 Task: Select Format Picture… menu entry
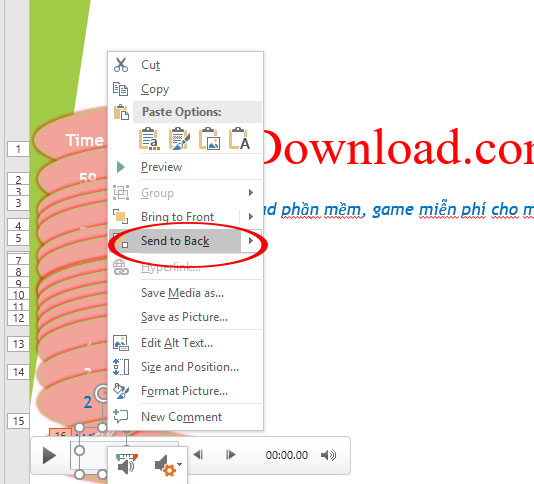[185, 391]
